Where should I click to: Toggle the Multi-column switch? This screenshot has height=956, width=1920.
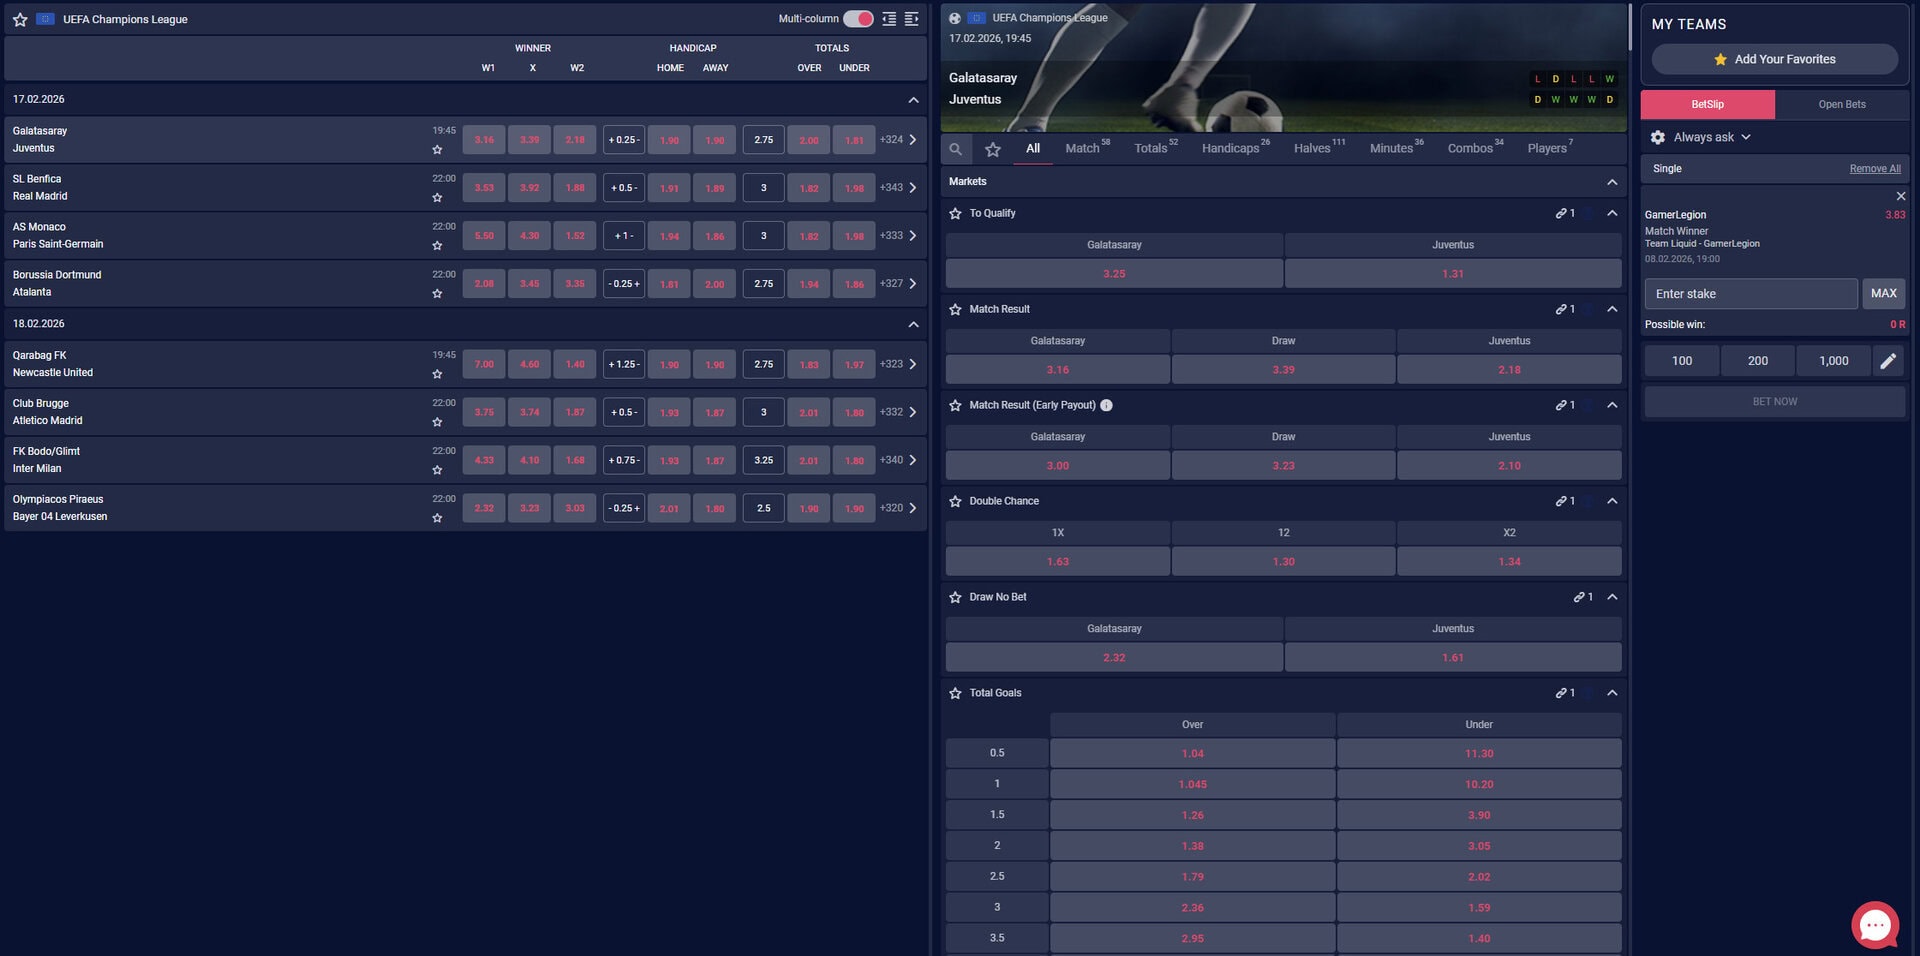click(x=858, y=19)
